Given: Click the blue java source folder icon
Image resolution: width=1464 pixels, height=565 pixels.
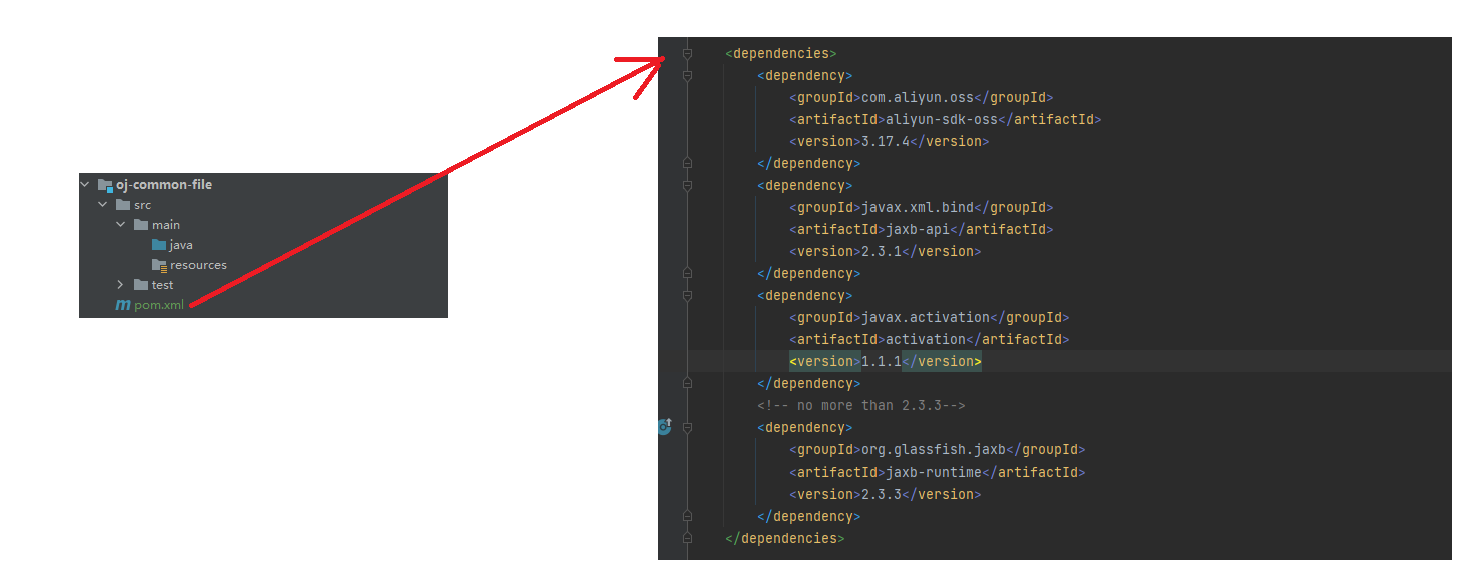Looking at the screenshot, I should (159, 245).
